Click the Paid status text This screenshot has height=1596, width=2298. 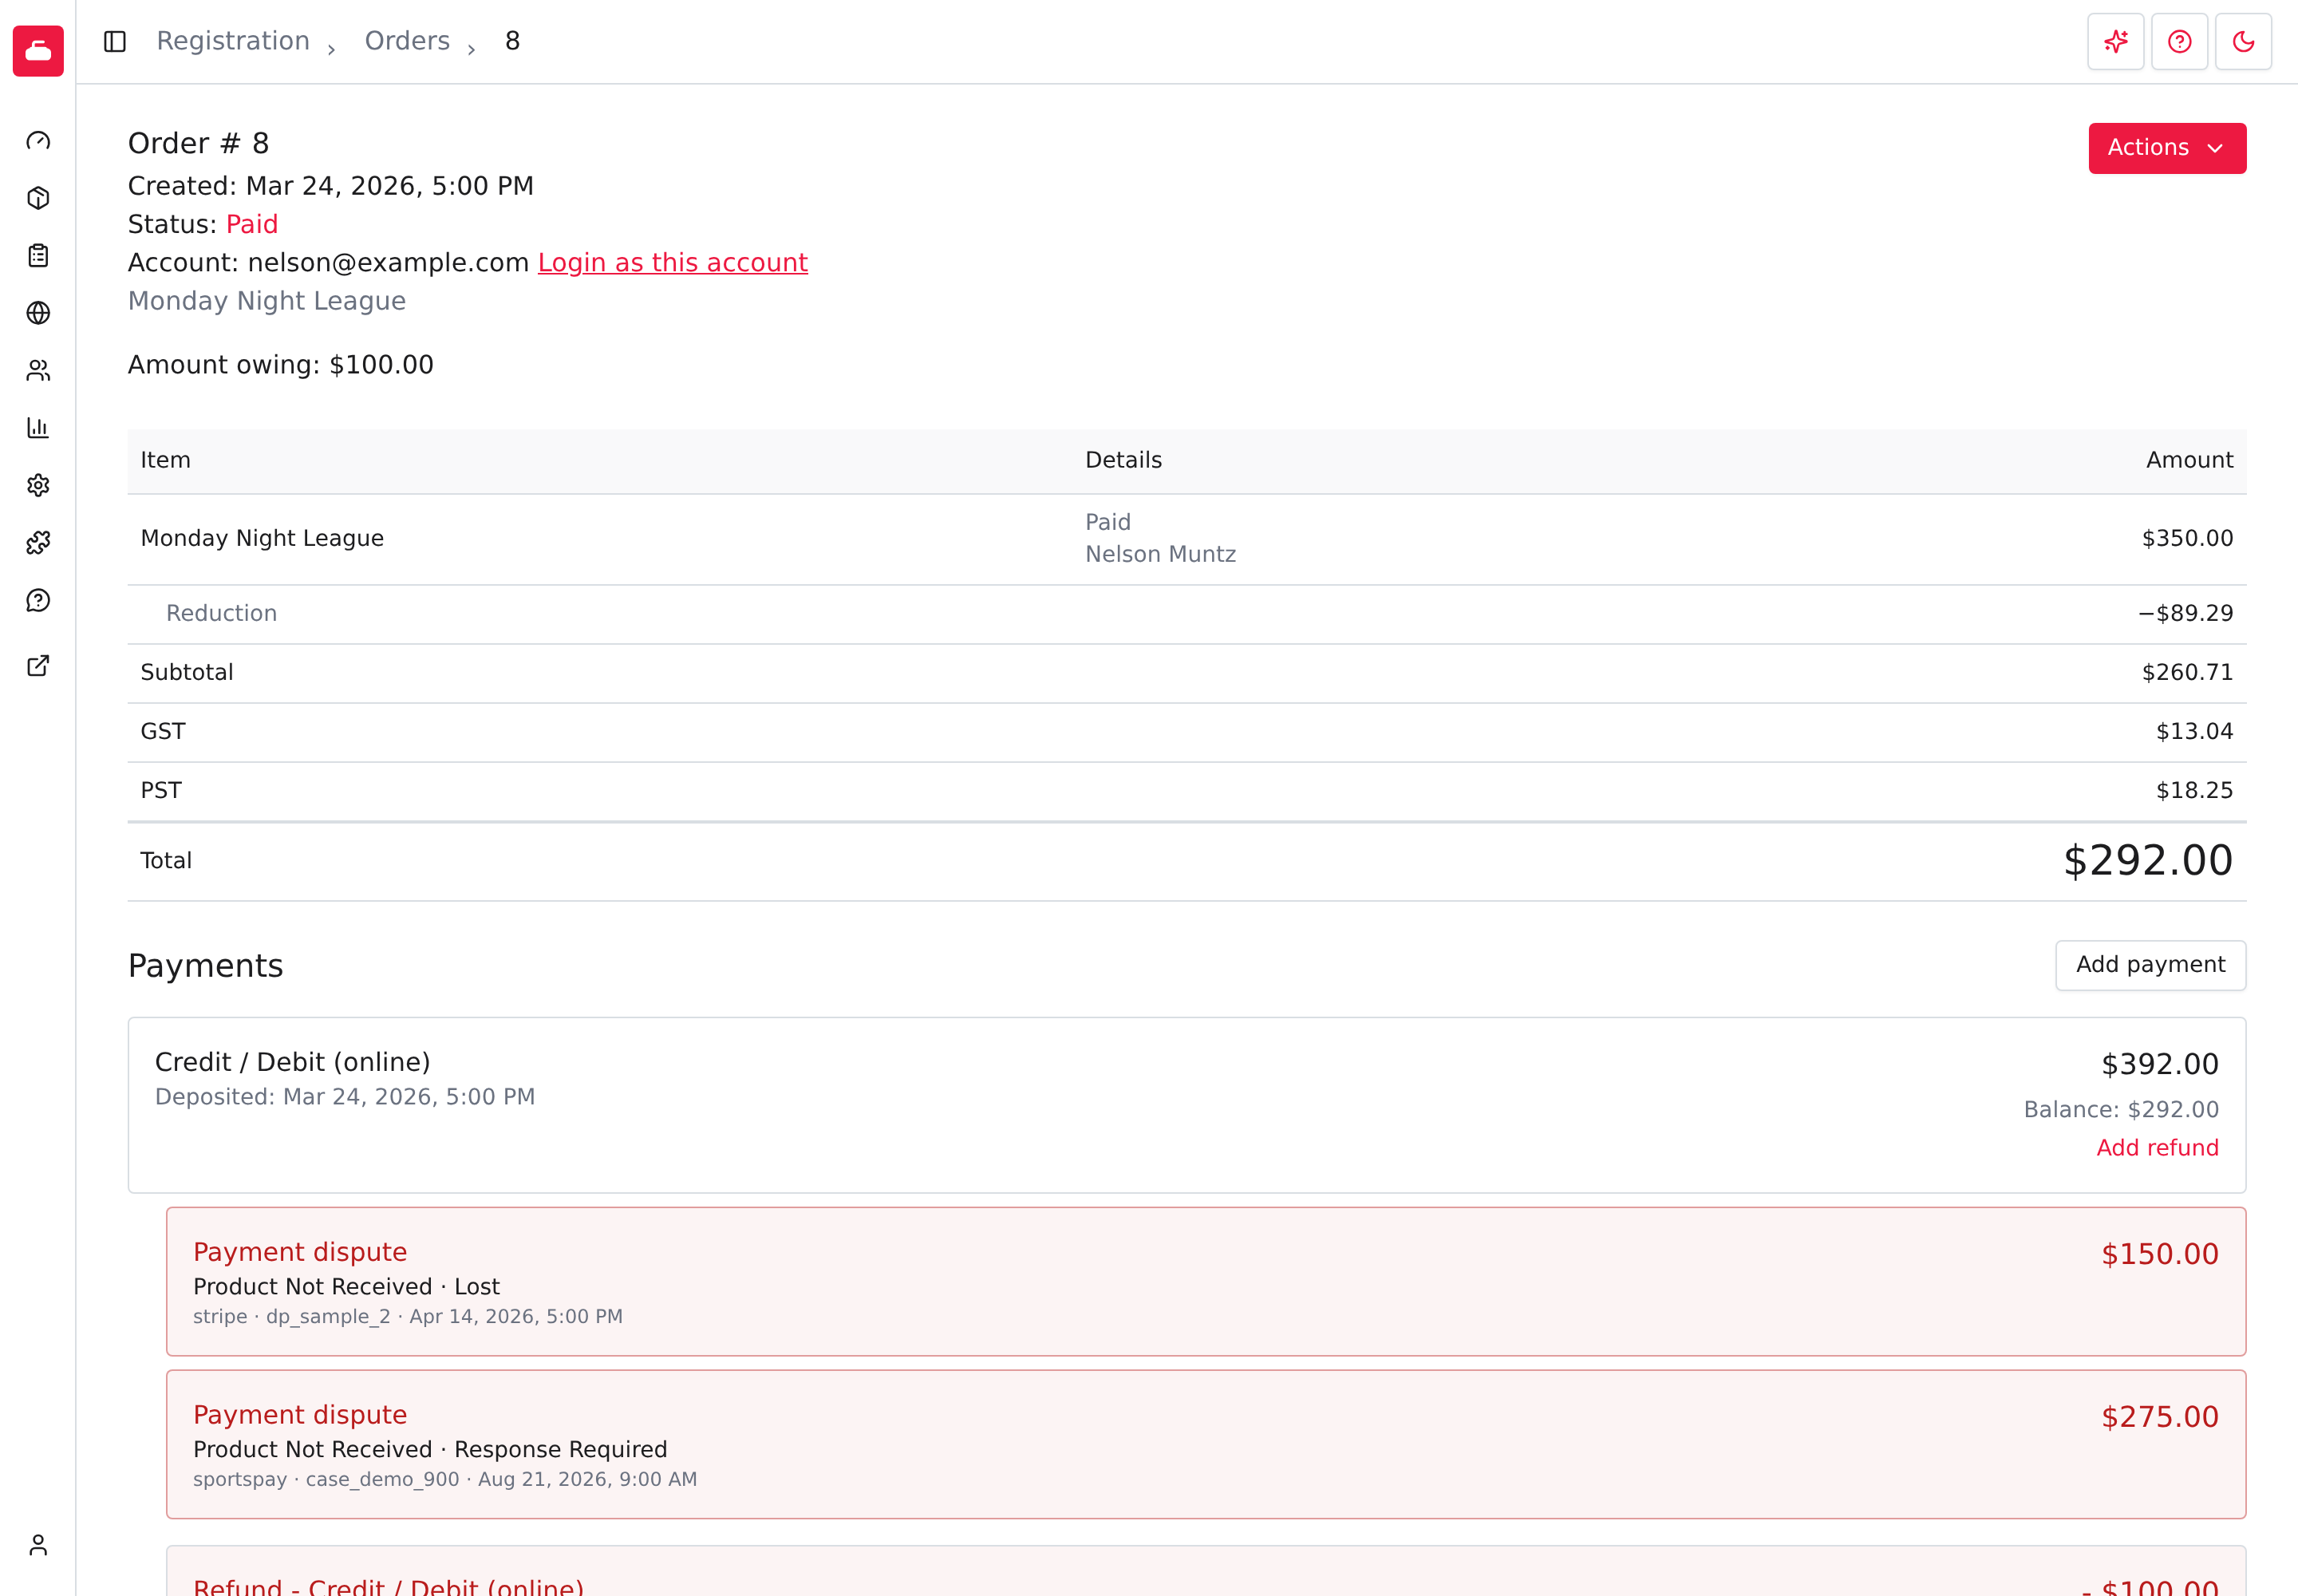pyautogui.click(x=252, y=225)
